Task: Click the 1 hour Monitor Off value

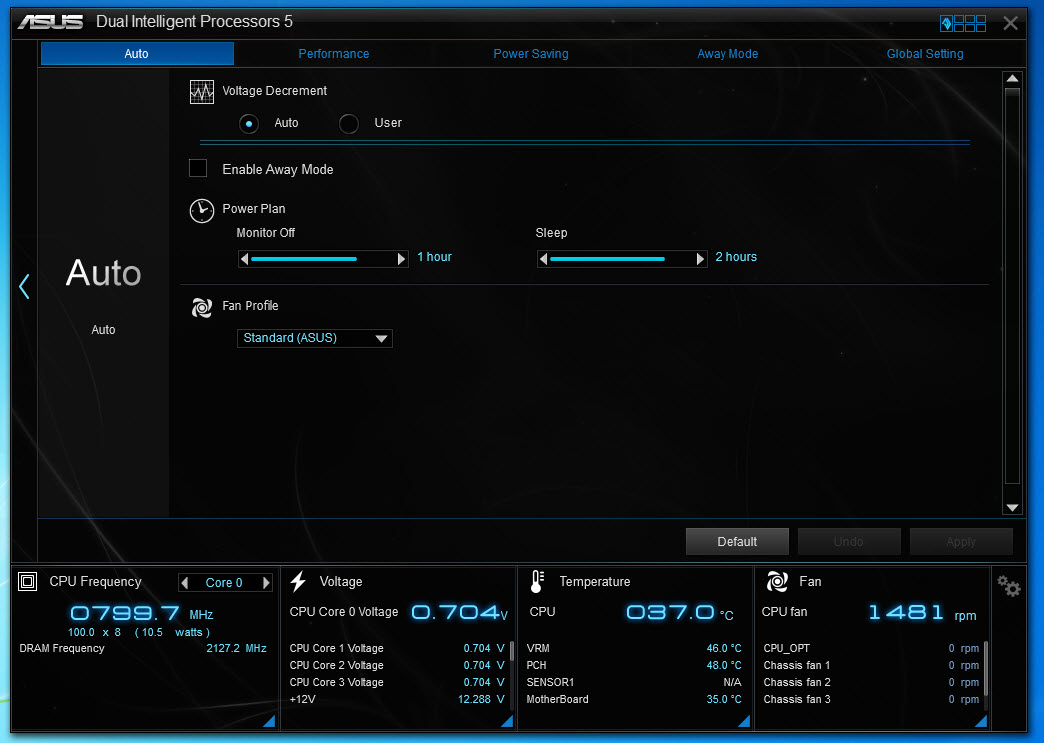Action: [434, 257]
